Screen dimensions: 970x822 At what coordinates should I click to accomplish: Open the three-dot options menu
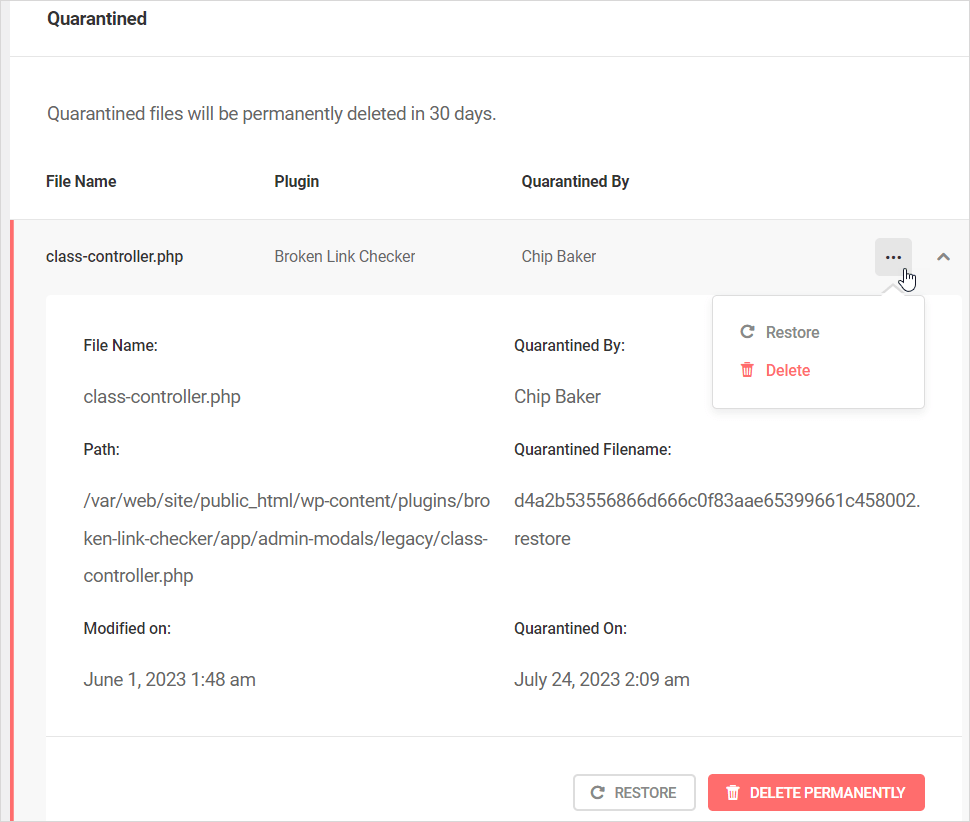point(893,257)
